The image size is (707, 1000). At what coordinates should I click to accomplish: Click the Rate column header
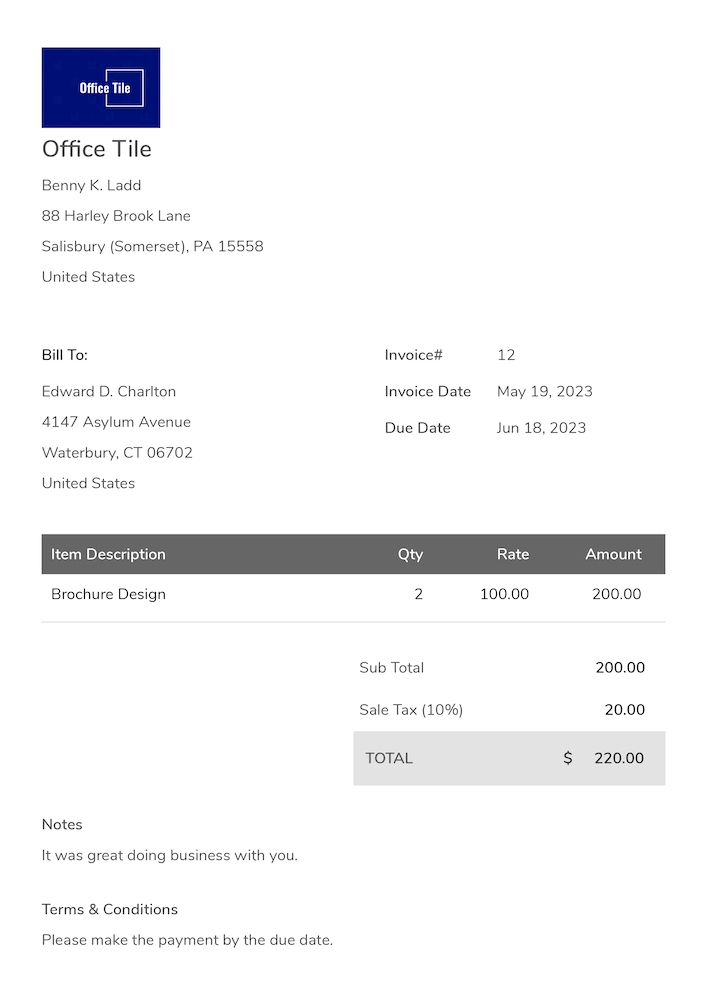click(513, 554)
